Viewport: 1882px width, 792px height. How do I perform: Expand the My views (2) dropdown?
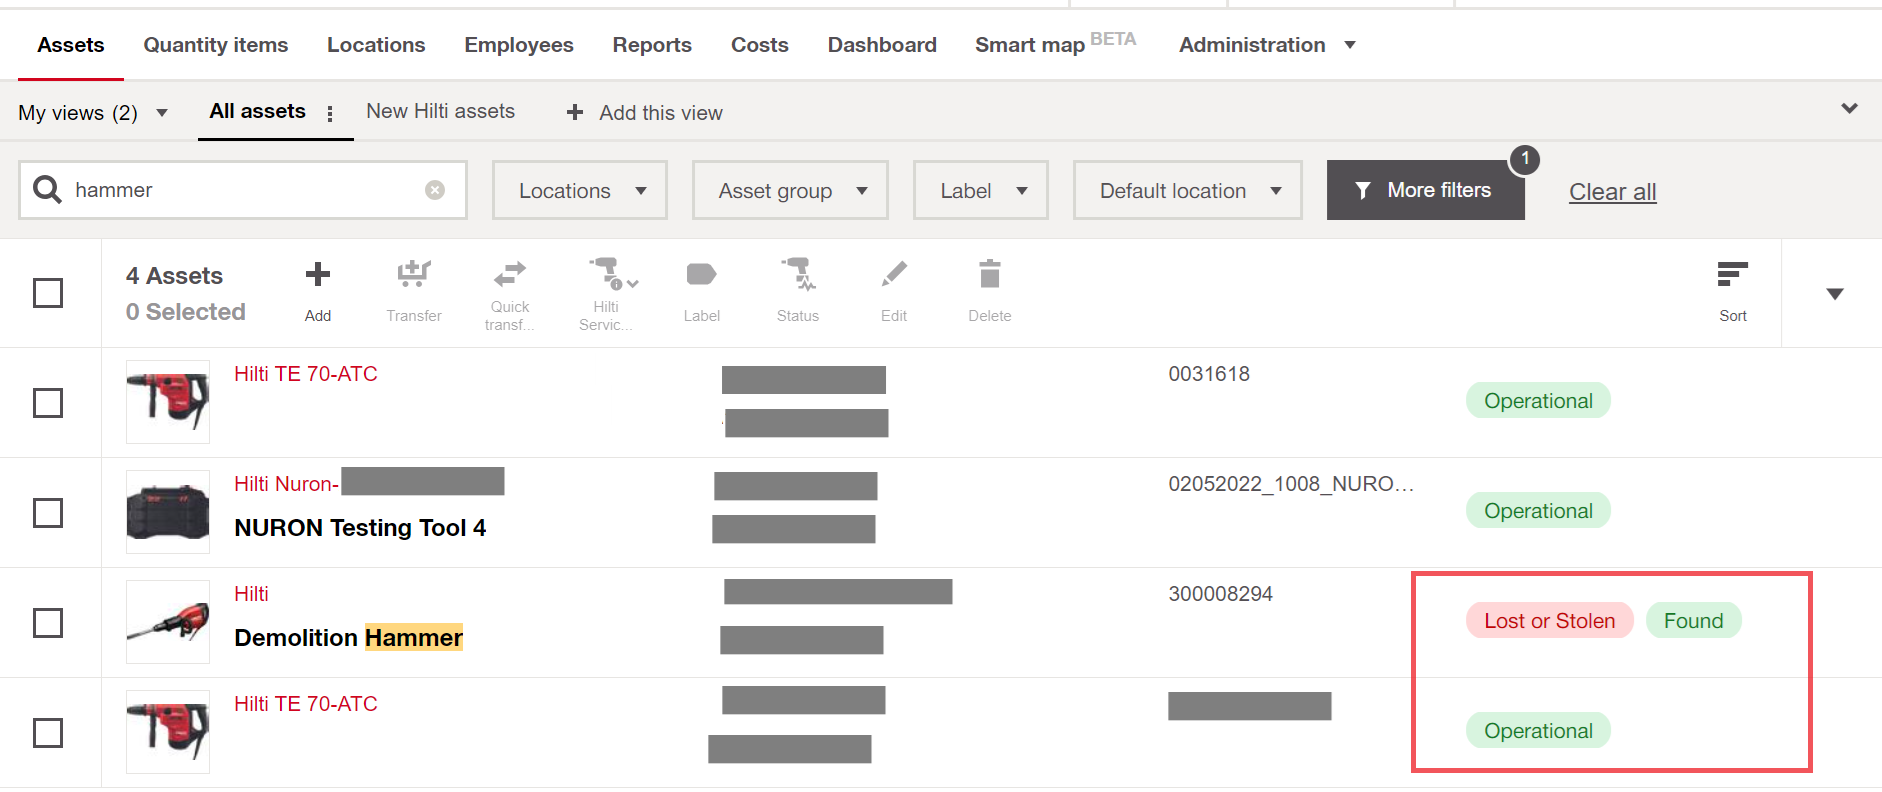click(x=93, y=113)
